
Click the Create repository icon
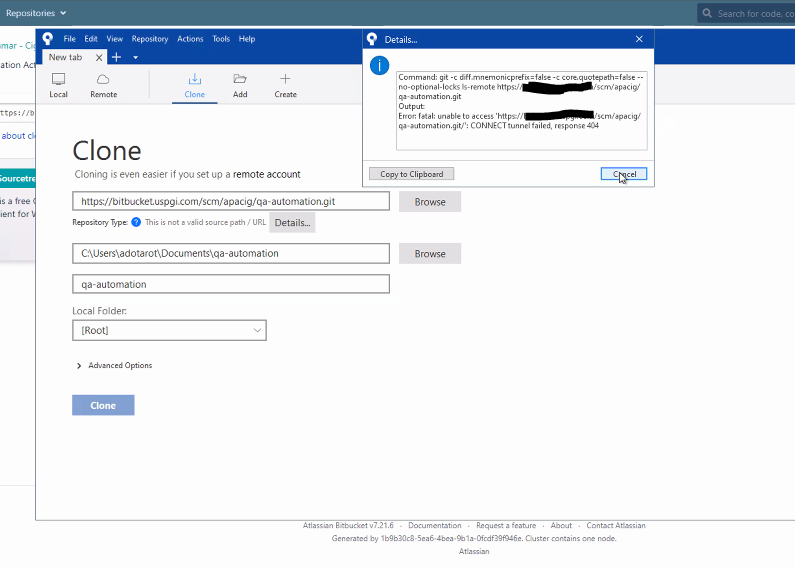click(x=285, y=85)
